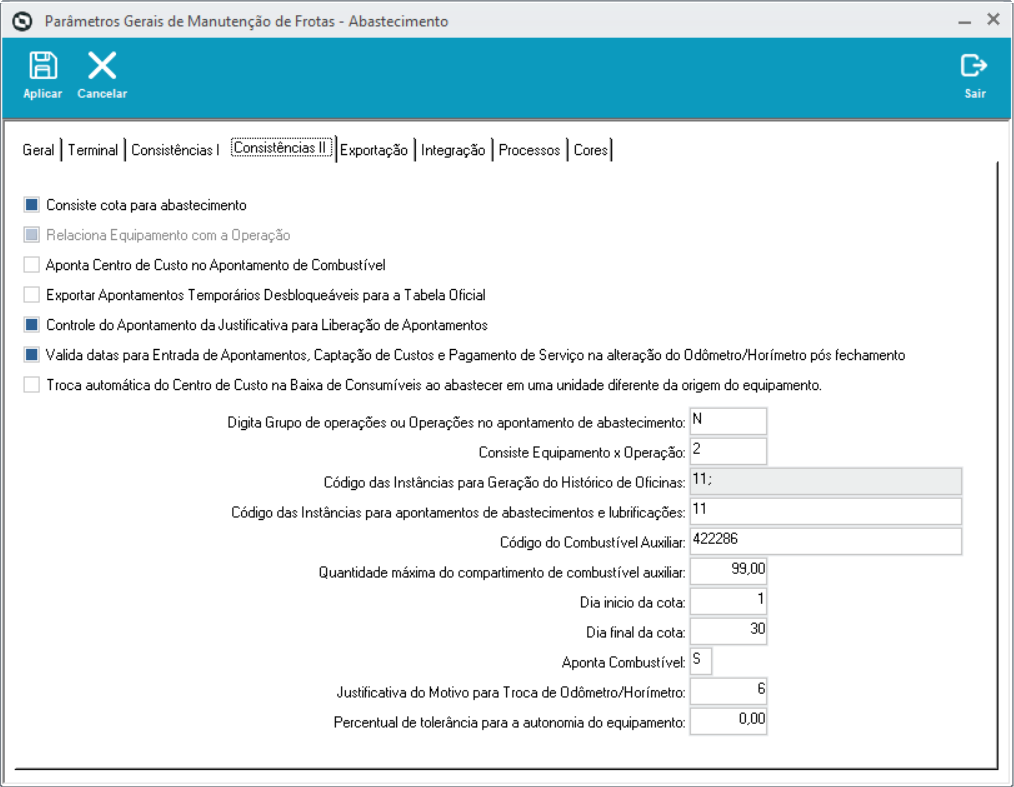This screenshot has height=787, width=1014.
Task: Open the Cores tab
Action: tap(590, 150)
